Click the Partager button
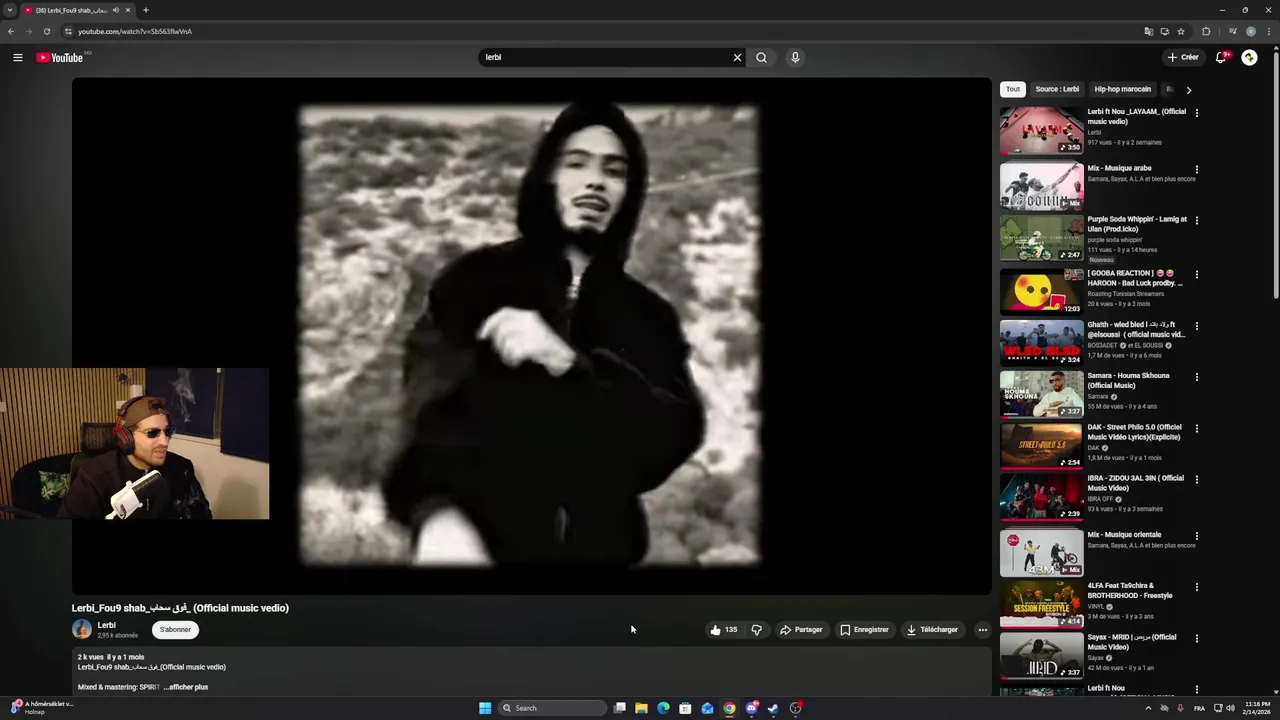Screen dimensions: 1280x720 click(801, 630)
